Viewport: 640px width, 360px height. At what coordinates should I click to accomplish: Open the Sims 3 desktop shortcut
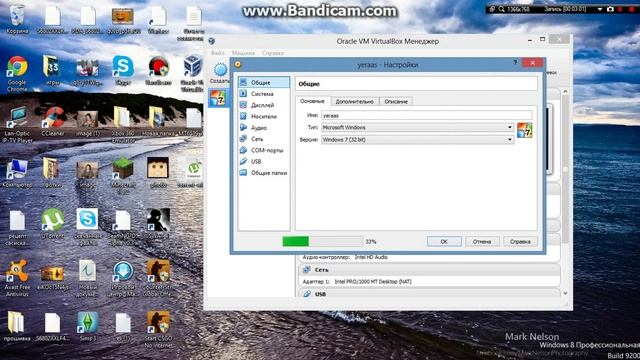pos(88,327)
